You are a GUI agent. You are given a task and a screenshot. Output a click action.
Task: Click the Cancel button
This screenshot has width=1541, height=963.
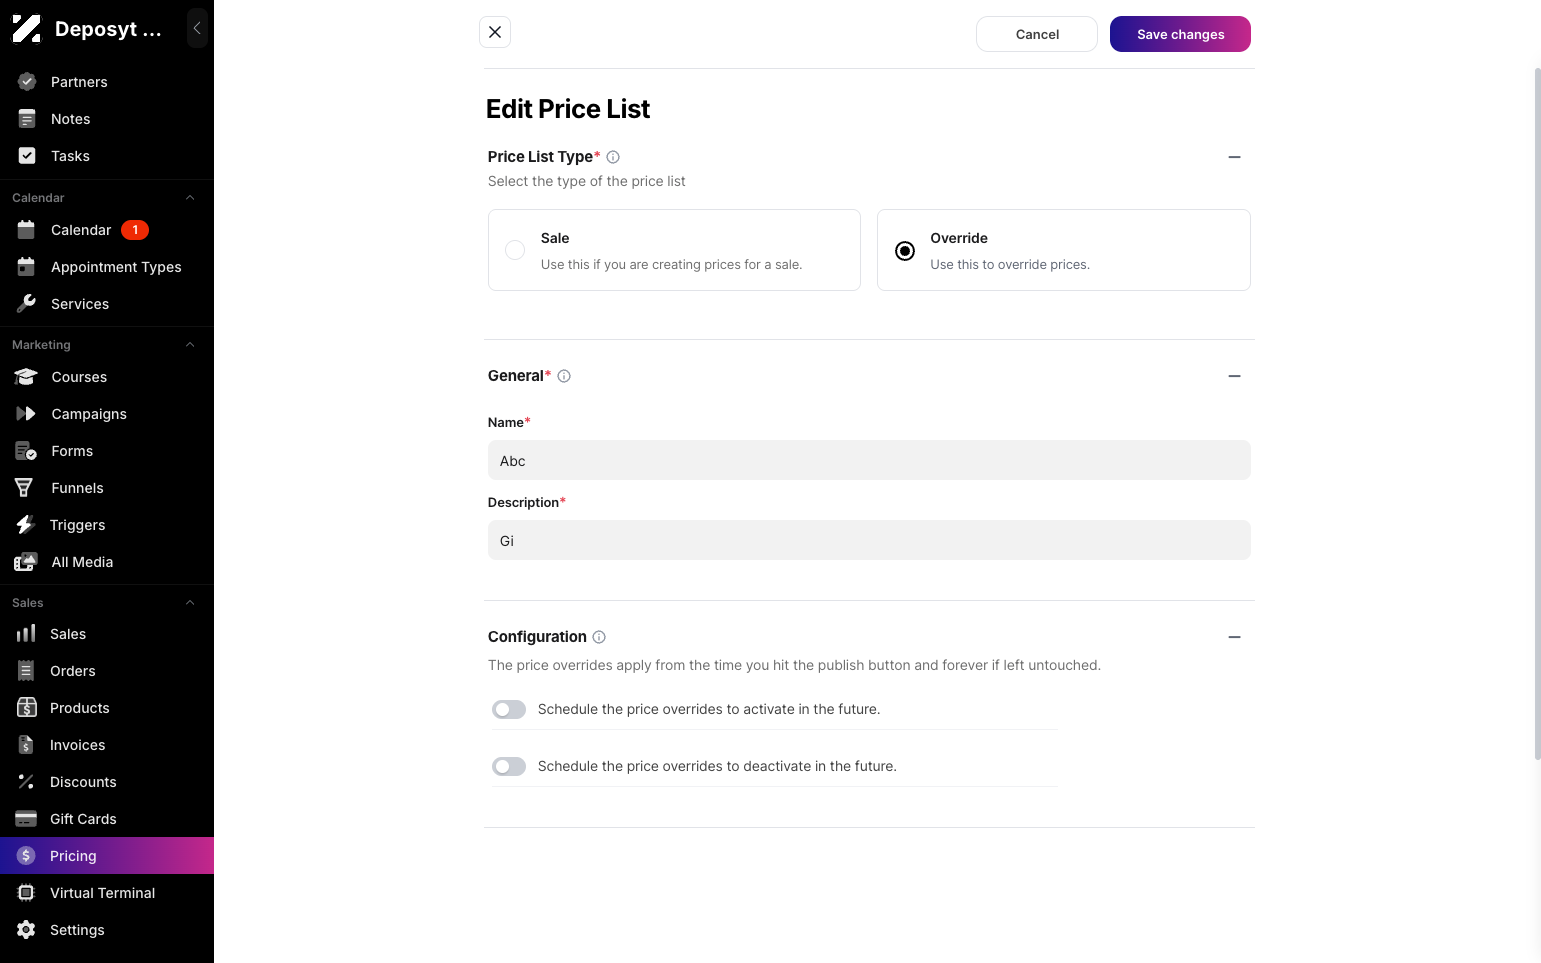tap(1037, 34)
